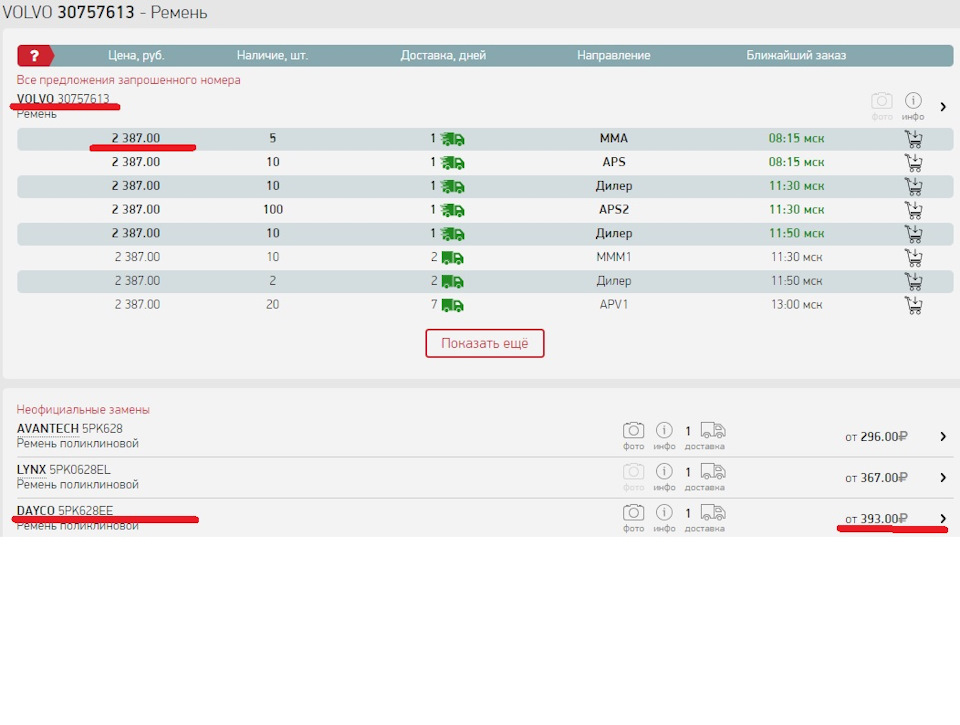Expand the DAYCO 5PK628EE offer chevron
Screen dimensions: 960x725
tap(942, 518)
